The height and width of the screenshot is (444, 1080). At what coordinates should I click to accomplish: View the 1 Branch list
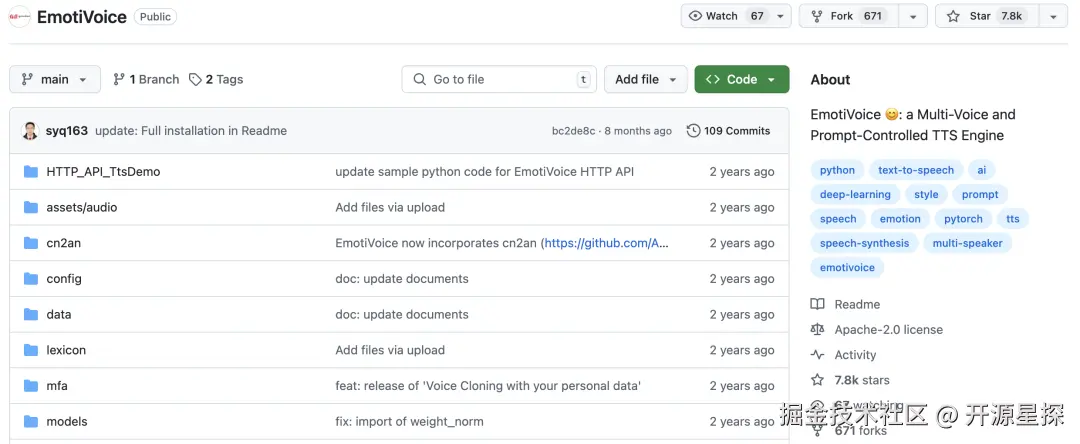(146, 80)
